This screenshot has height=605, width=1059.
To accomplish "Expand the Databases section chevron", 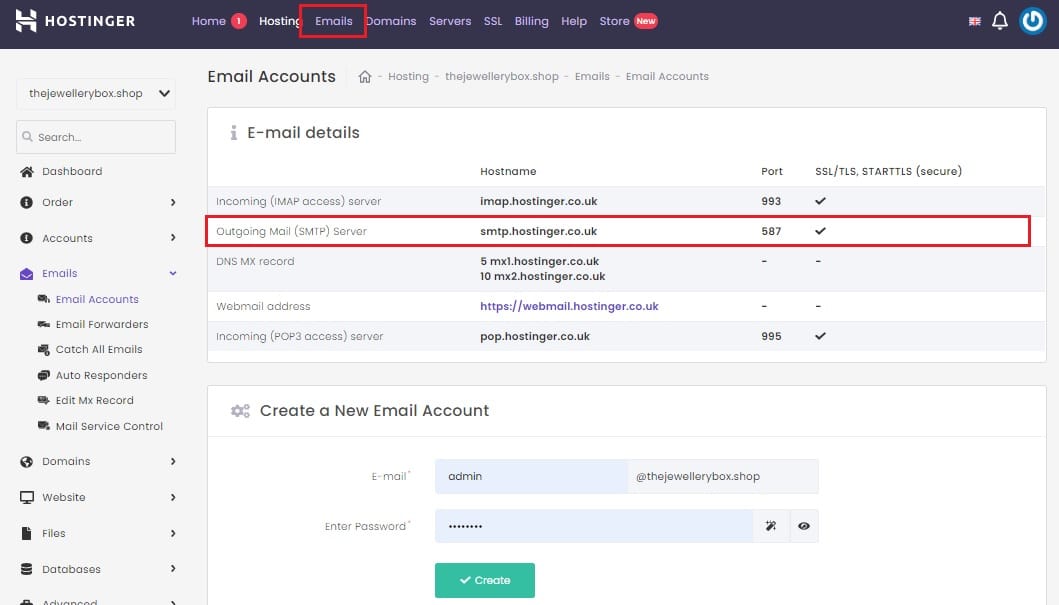I will point(173,569).
